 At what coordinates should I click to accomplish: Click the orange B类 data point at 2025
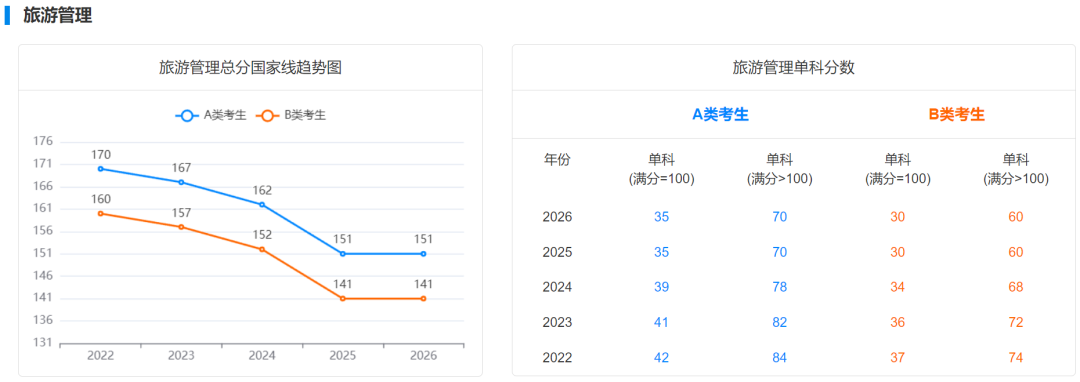click(342, 299)
